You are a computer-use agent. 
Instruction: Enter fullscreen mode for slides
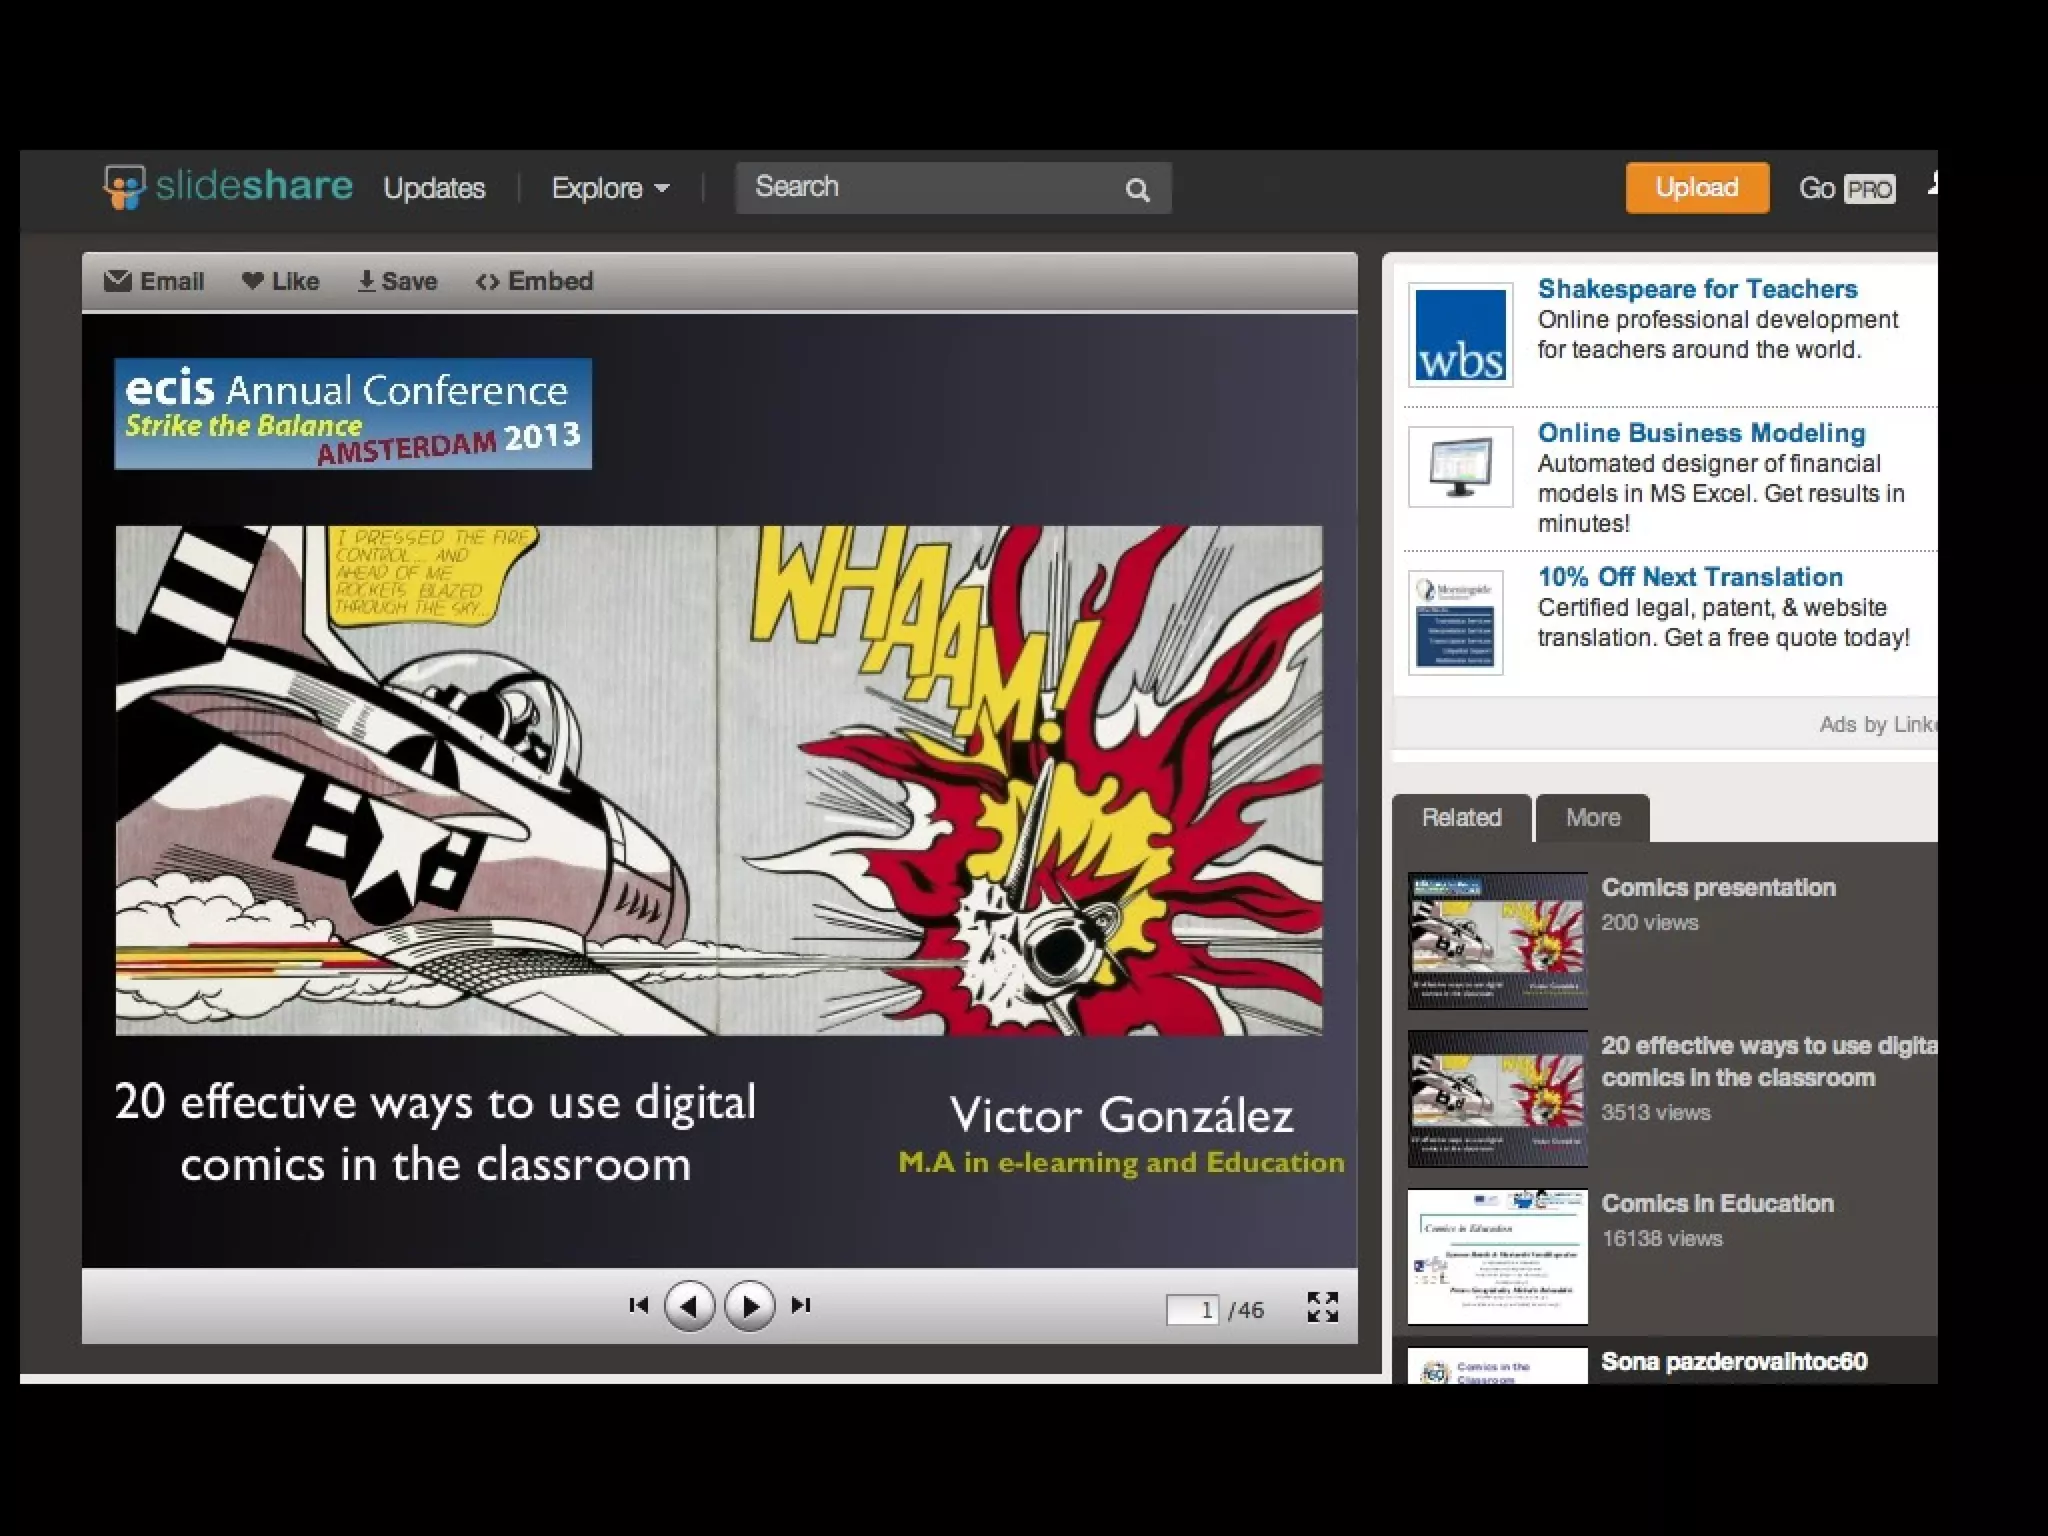coord(1322,1306)
